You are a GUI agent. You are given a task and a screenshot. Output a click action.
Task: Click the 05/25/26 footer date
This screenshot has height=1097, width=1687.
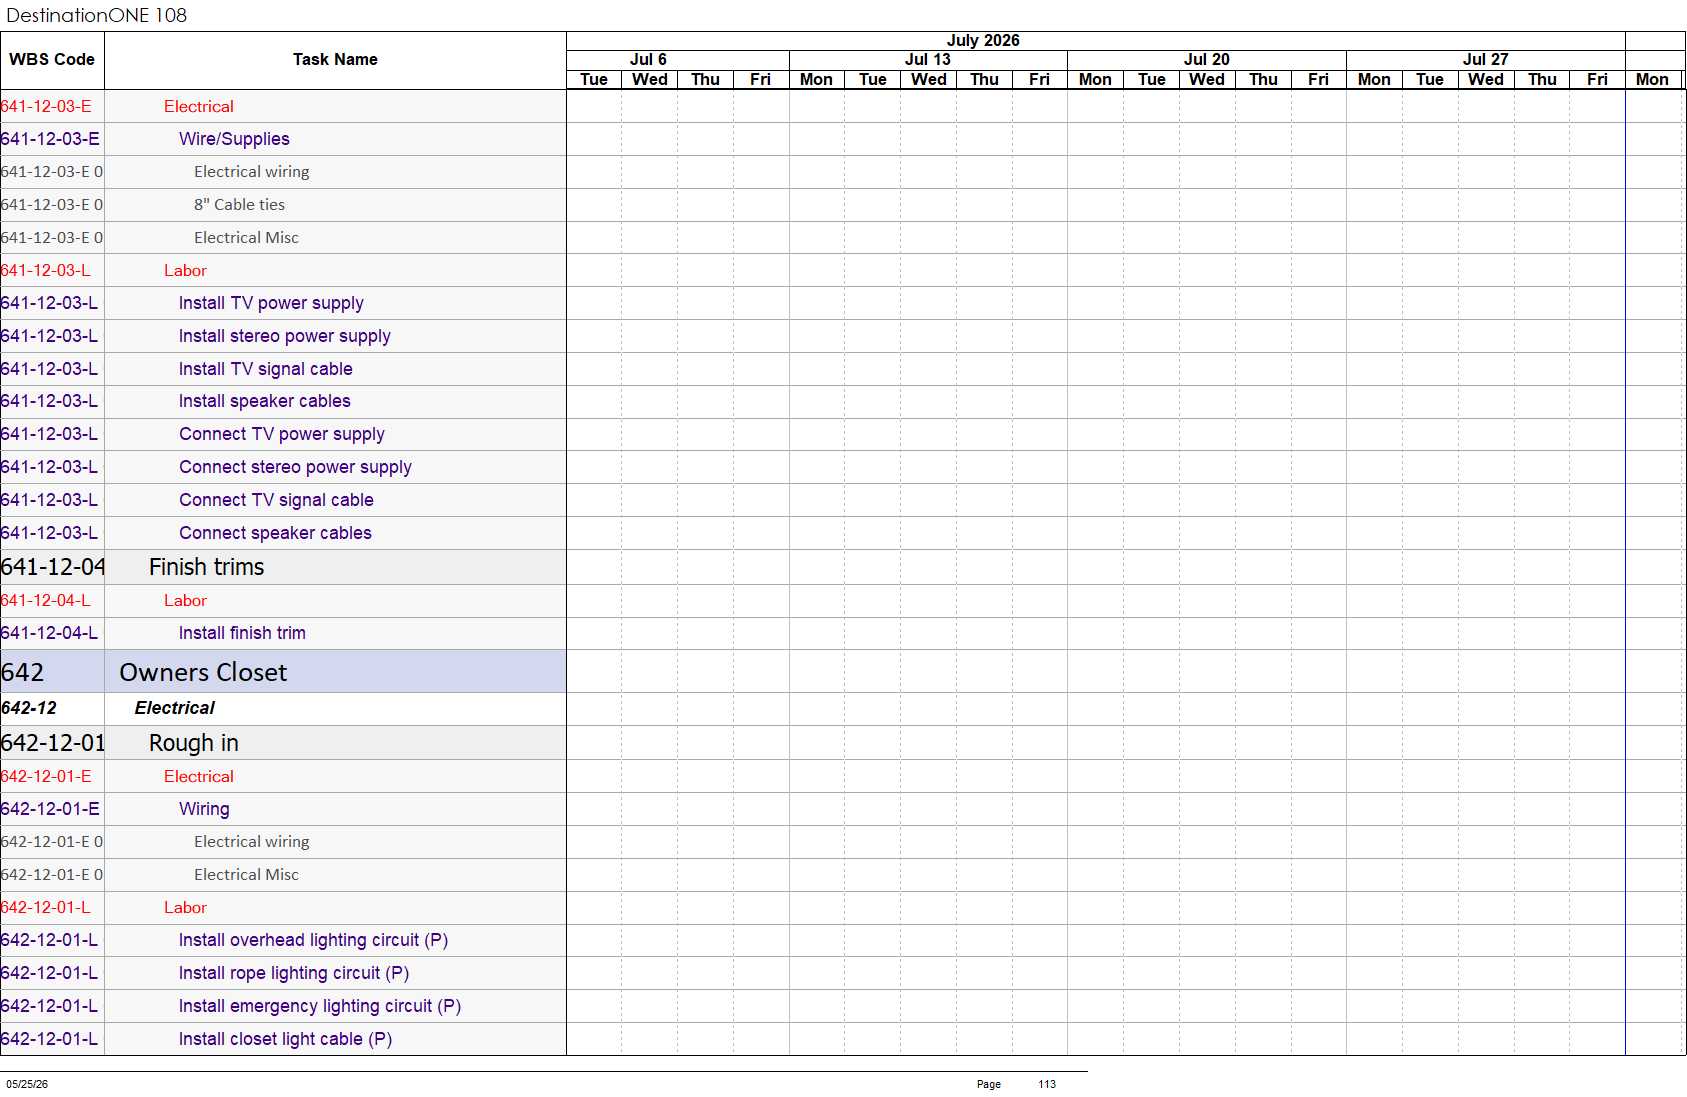pyautogui.click(x=27, y=1084)
